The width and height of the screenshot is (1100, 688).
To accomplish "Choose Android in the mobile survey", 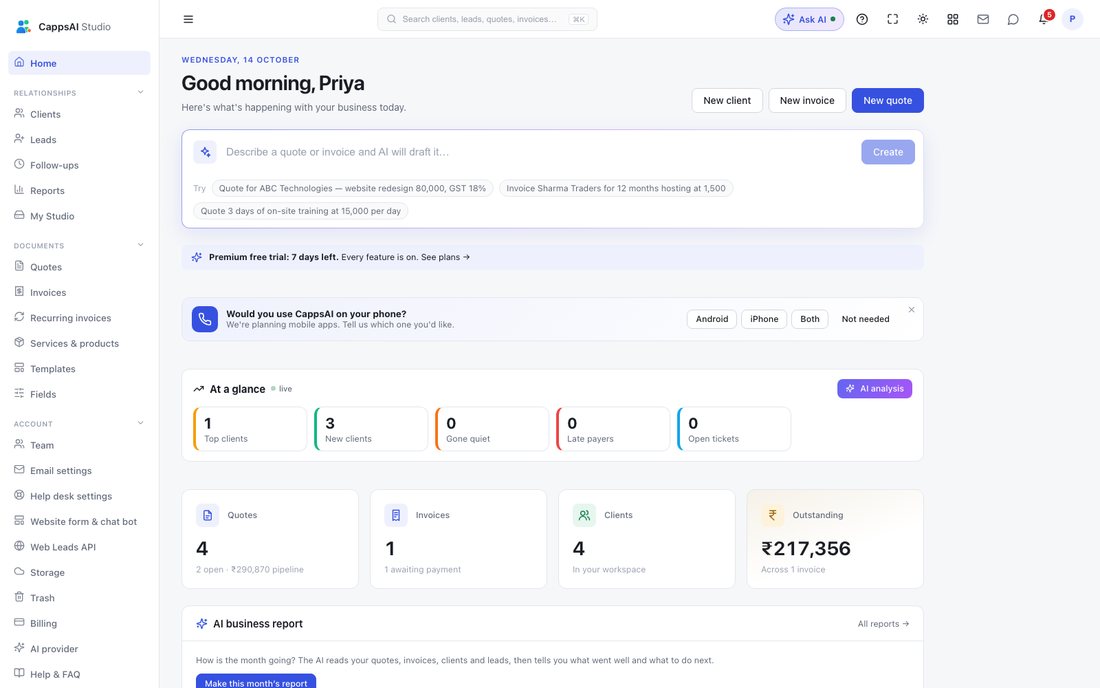I will (x=711, y=319).
